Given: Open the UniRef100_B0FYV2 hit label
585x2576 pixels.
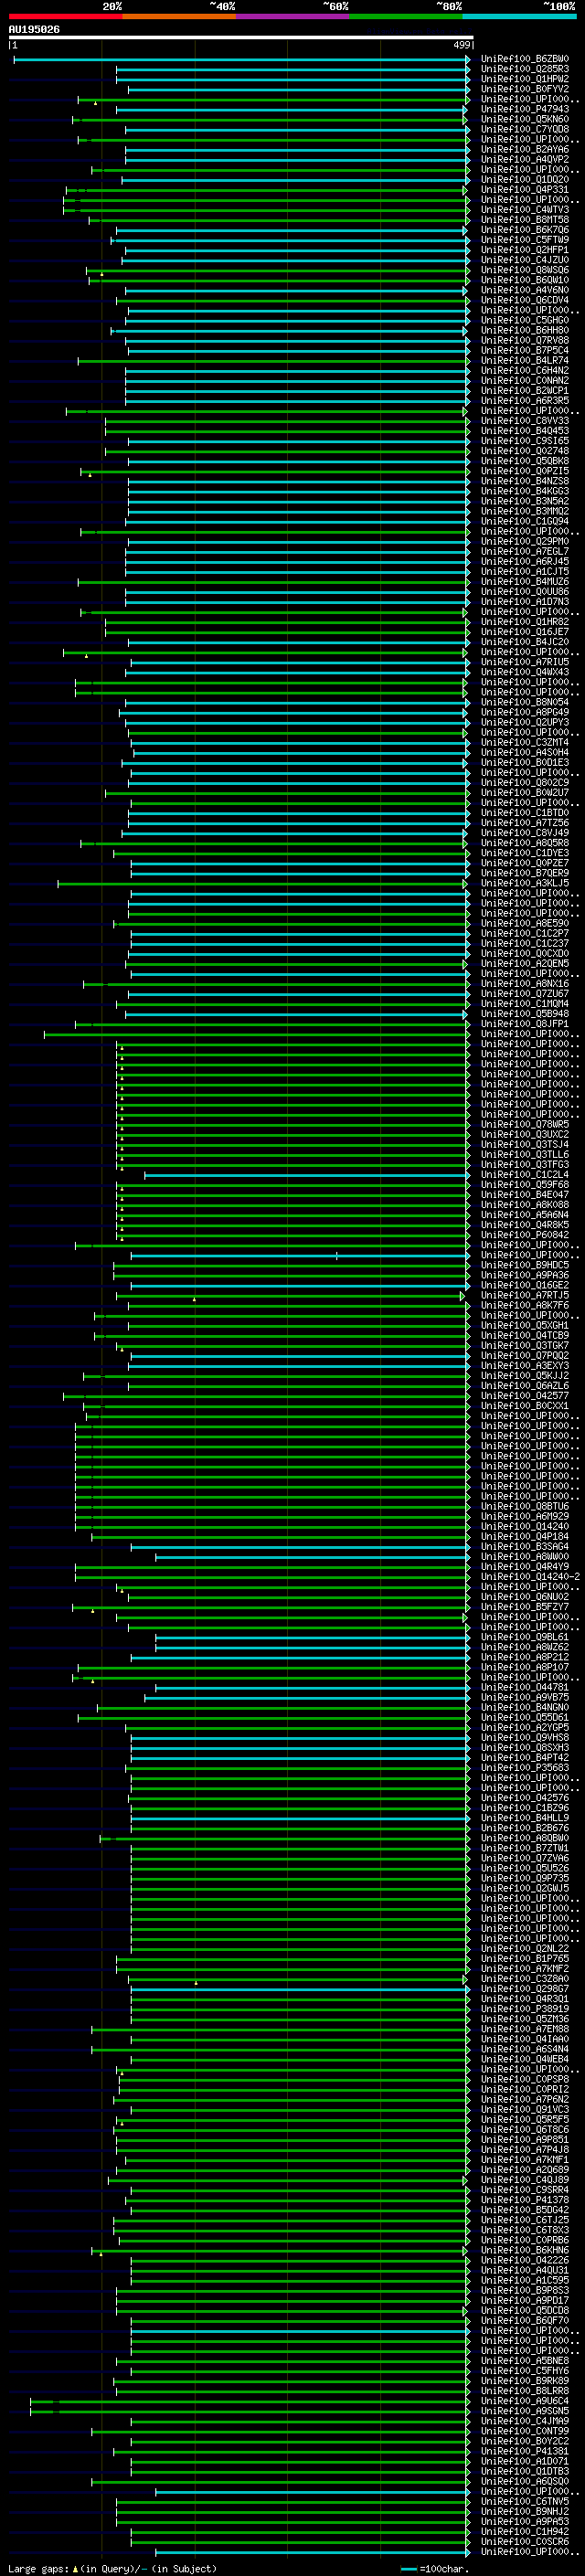Looking at the screenshot, I should click(x=525, y=90).
